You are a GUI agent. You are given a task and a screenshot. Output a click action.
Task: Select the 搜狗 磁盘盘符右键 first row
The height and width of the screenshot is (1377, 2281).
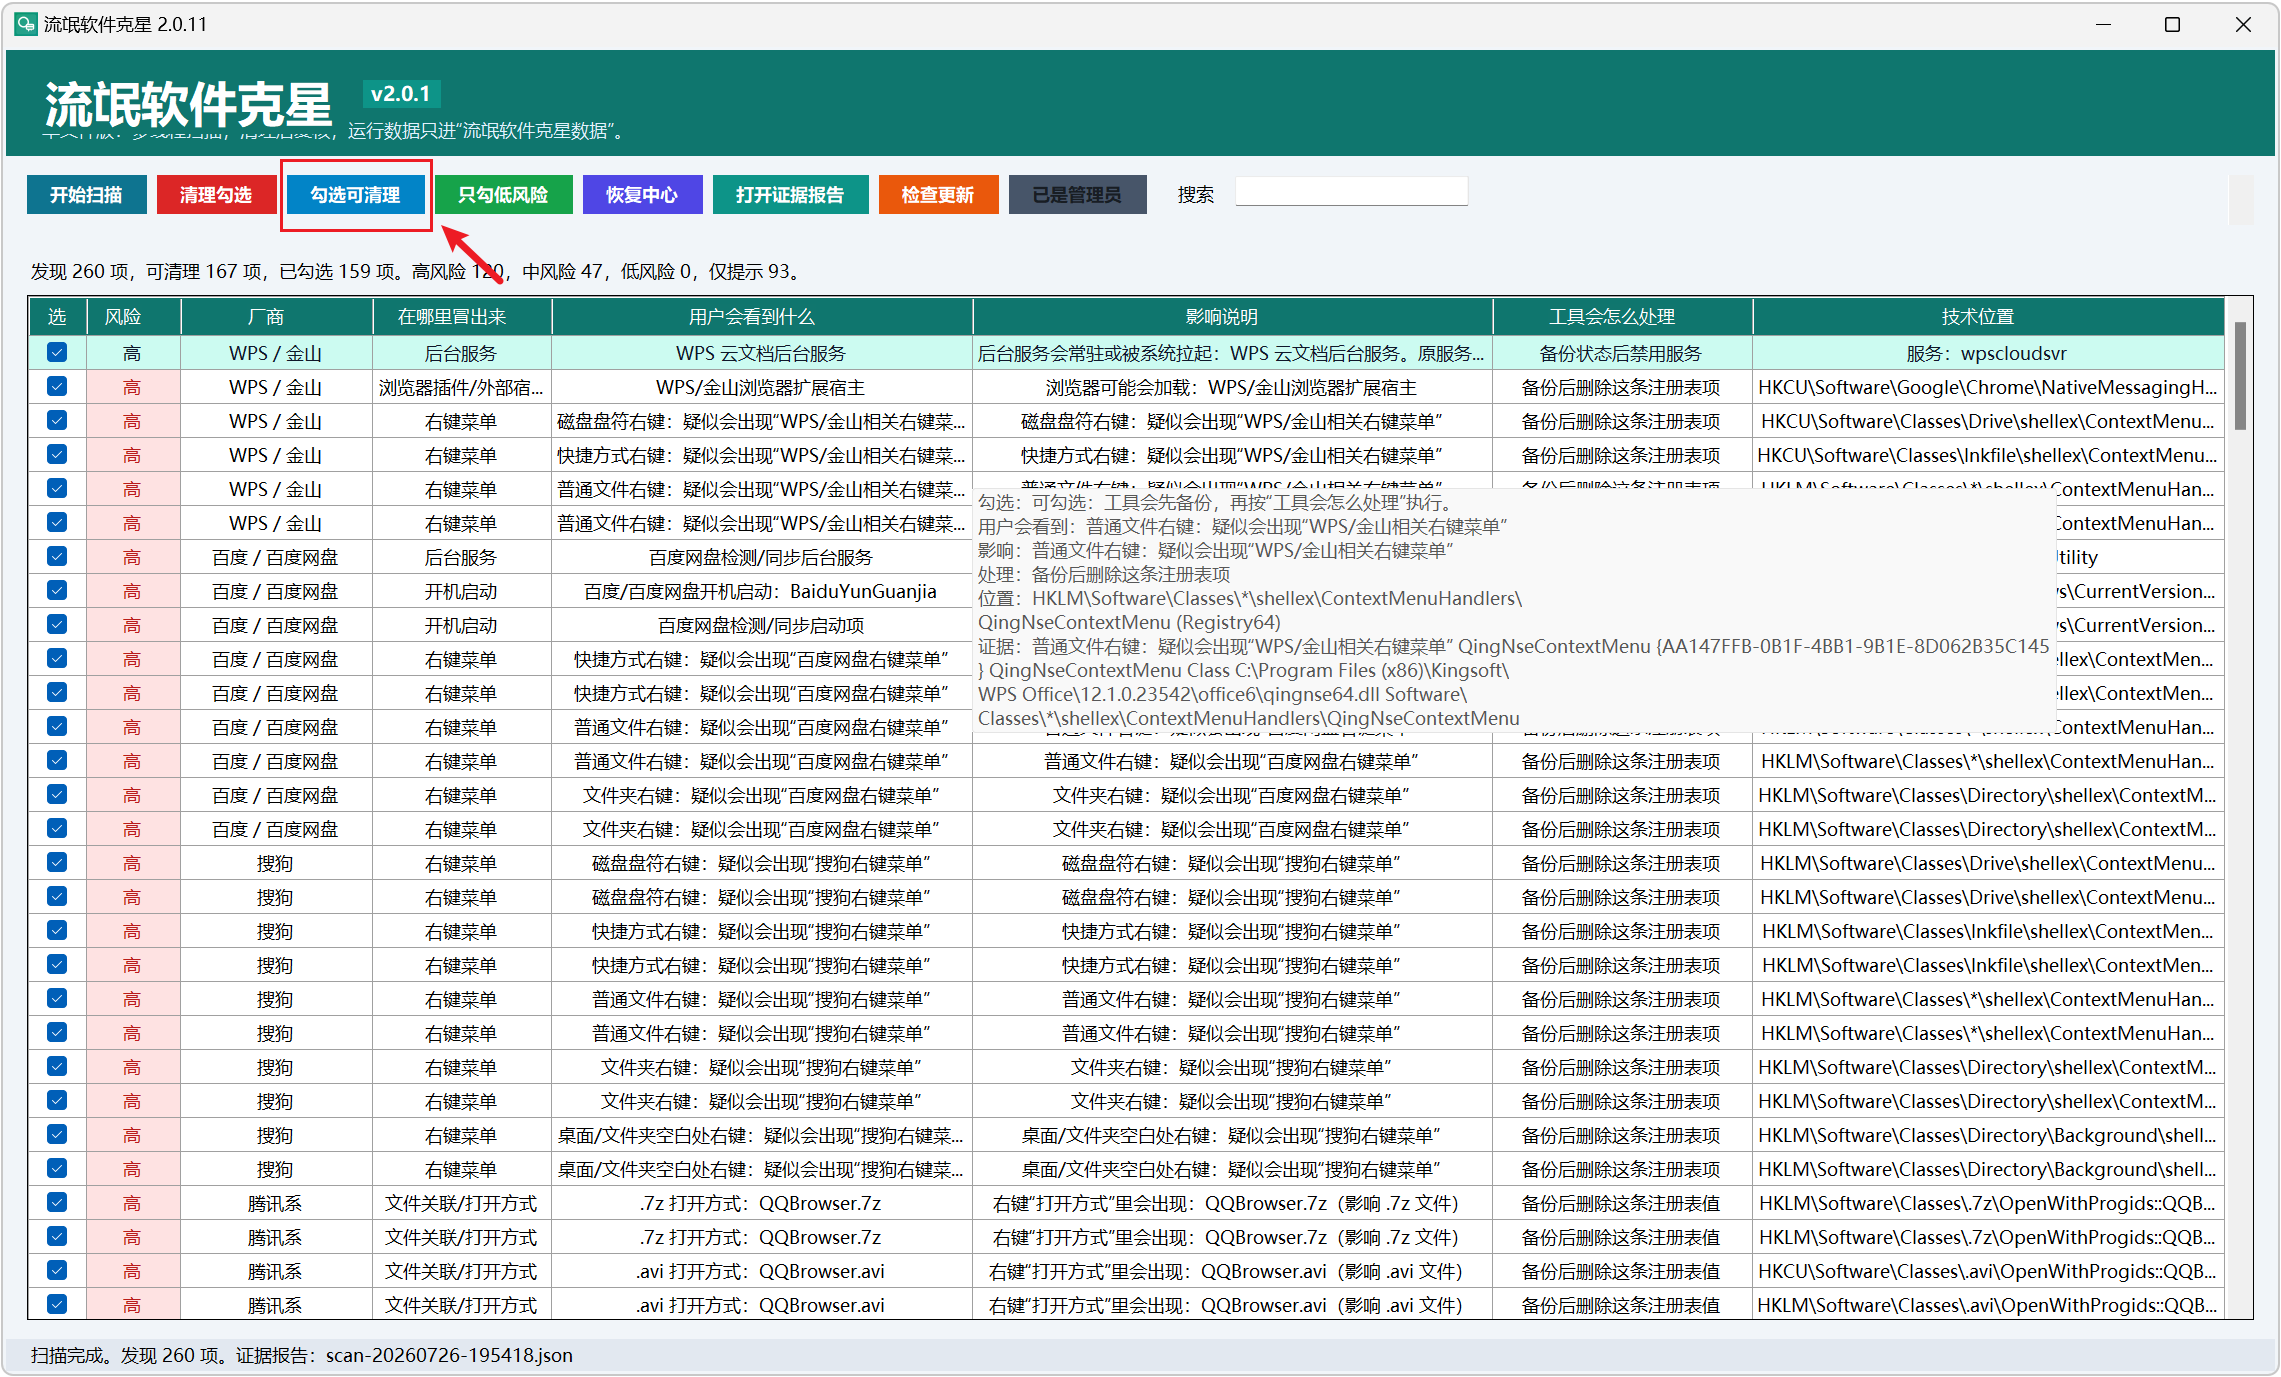click(1125, 863)
